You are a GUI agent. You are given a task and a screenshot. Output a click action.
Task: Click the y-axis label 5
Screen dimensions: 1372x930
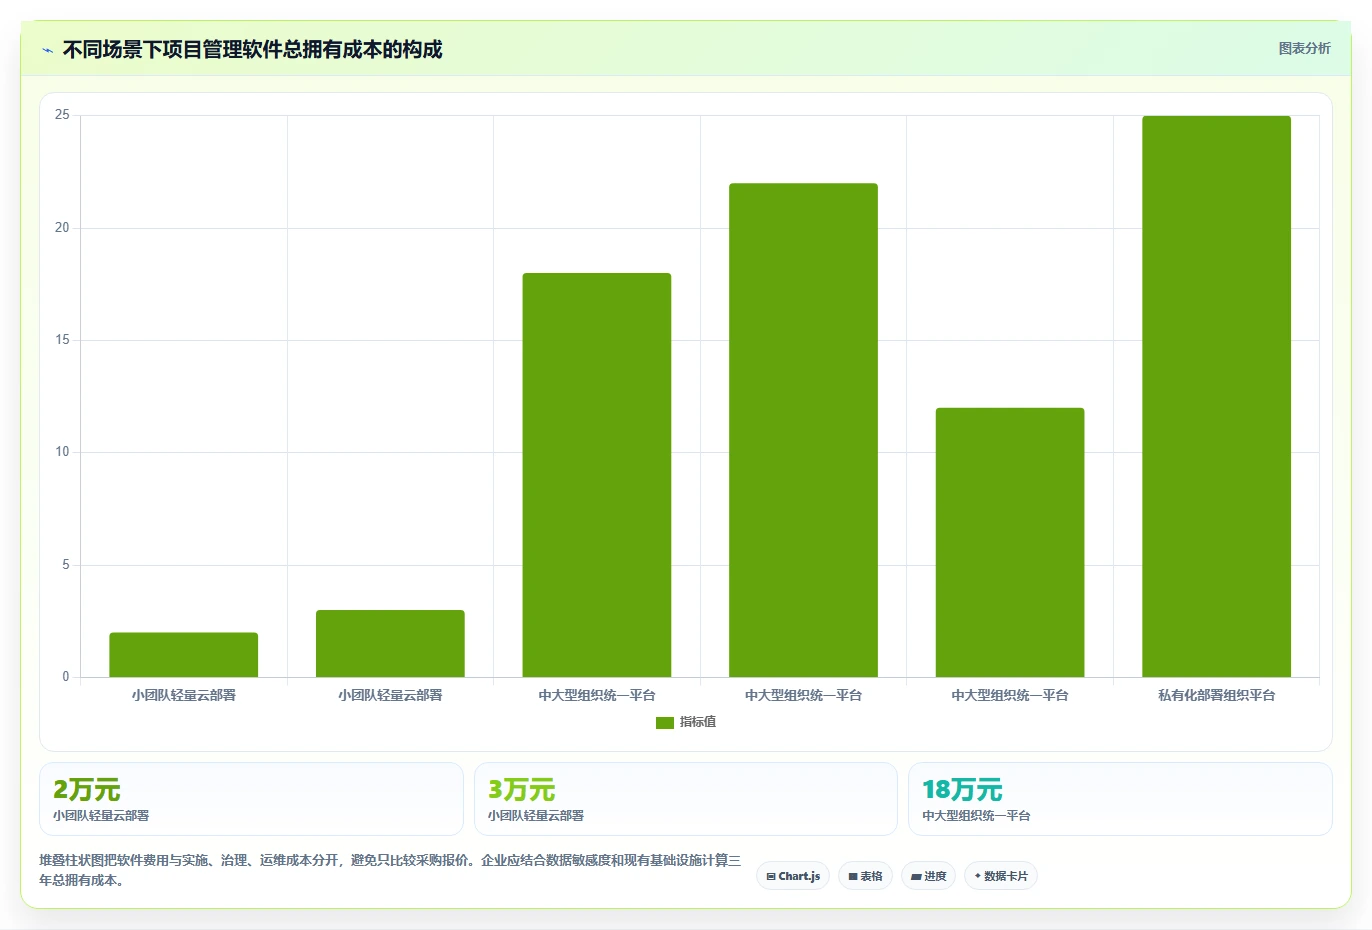pos(66,565)
